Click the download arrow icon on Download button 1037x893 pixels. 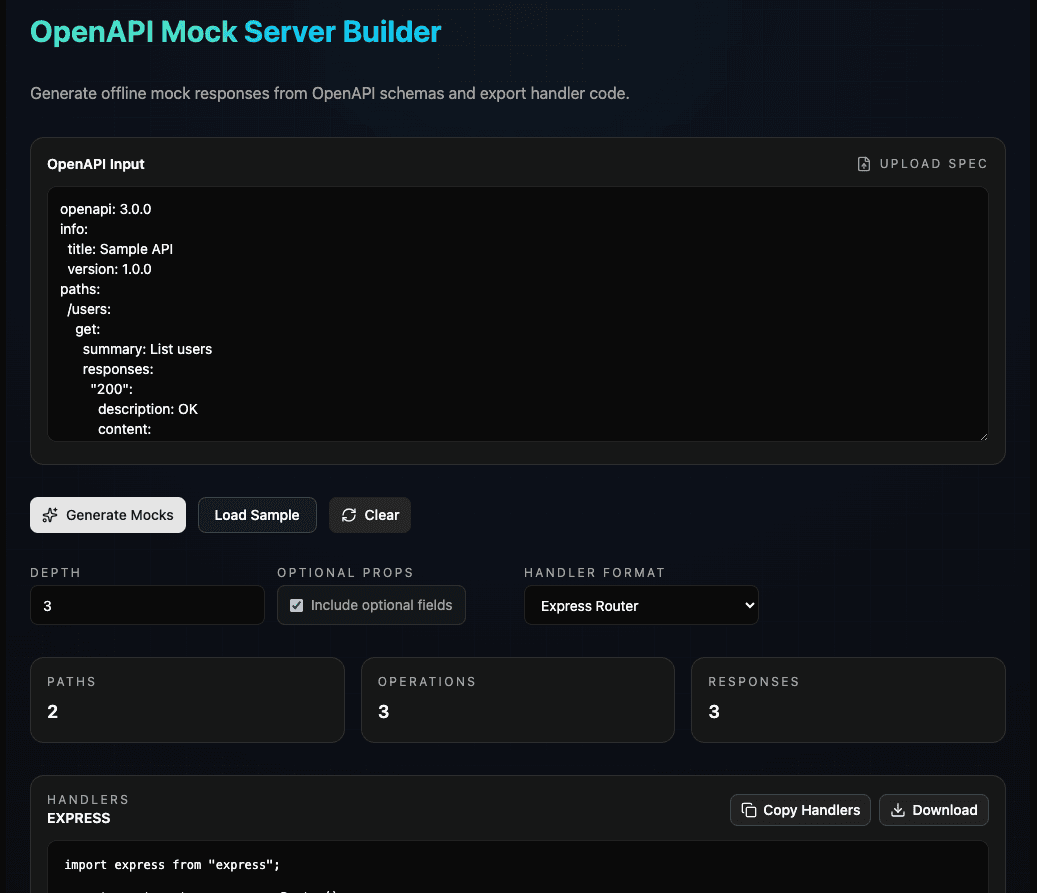pyautogui.click(x=897, y=810)
